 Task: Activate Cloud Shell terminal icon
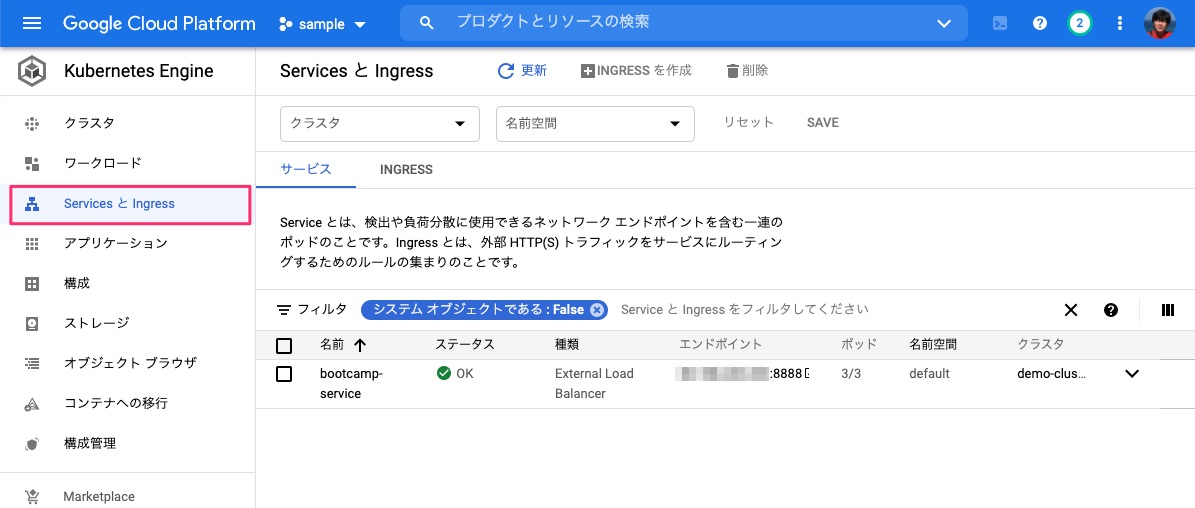pyautogui.click(x=1000, y=23)
